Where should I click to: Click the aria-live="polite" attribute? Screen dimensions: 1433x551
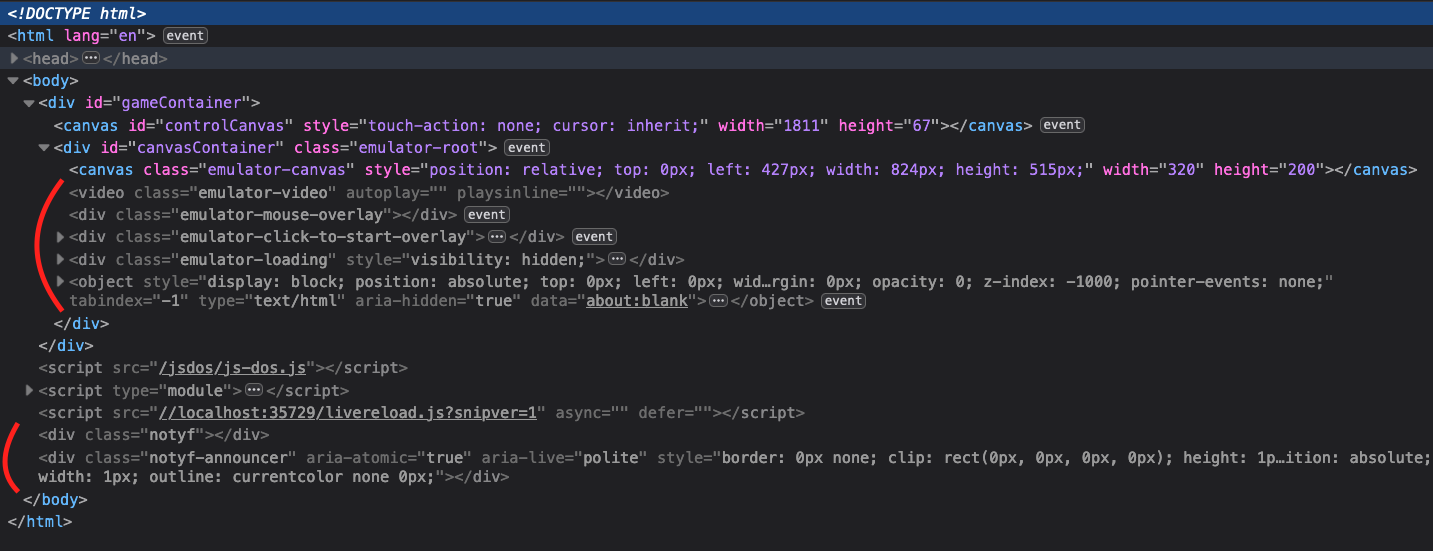[x=565, y=458]
